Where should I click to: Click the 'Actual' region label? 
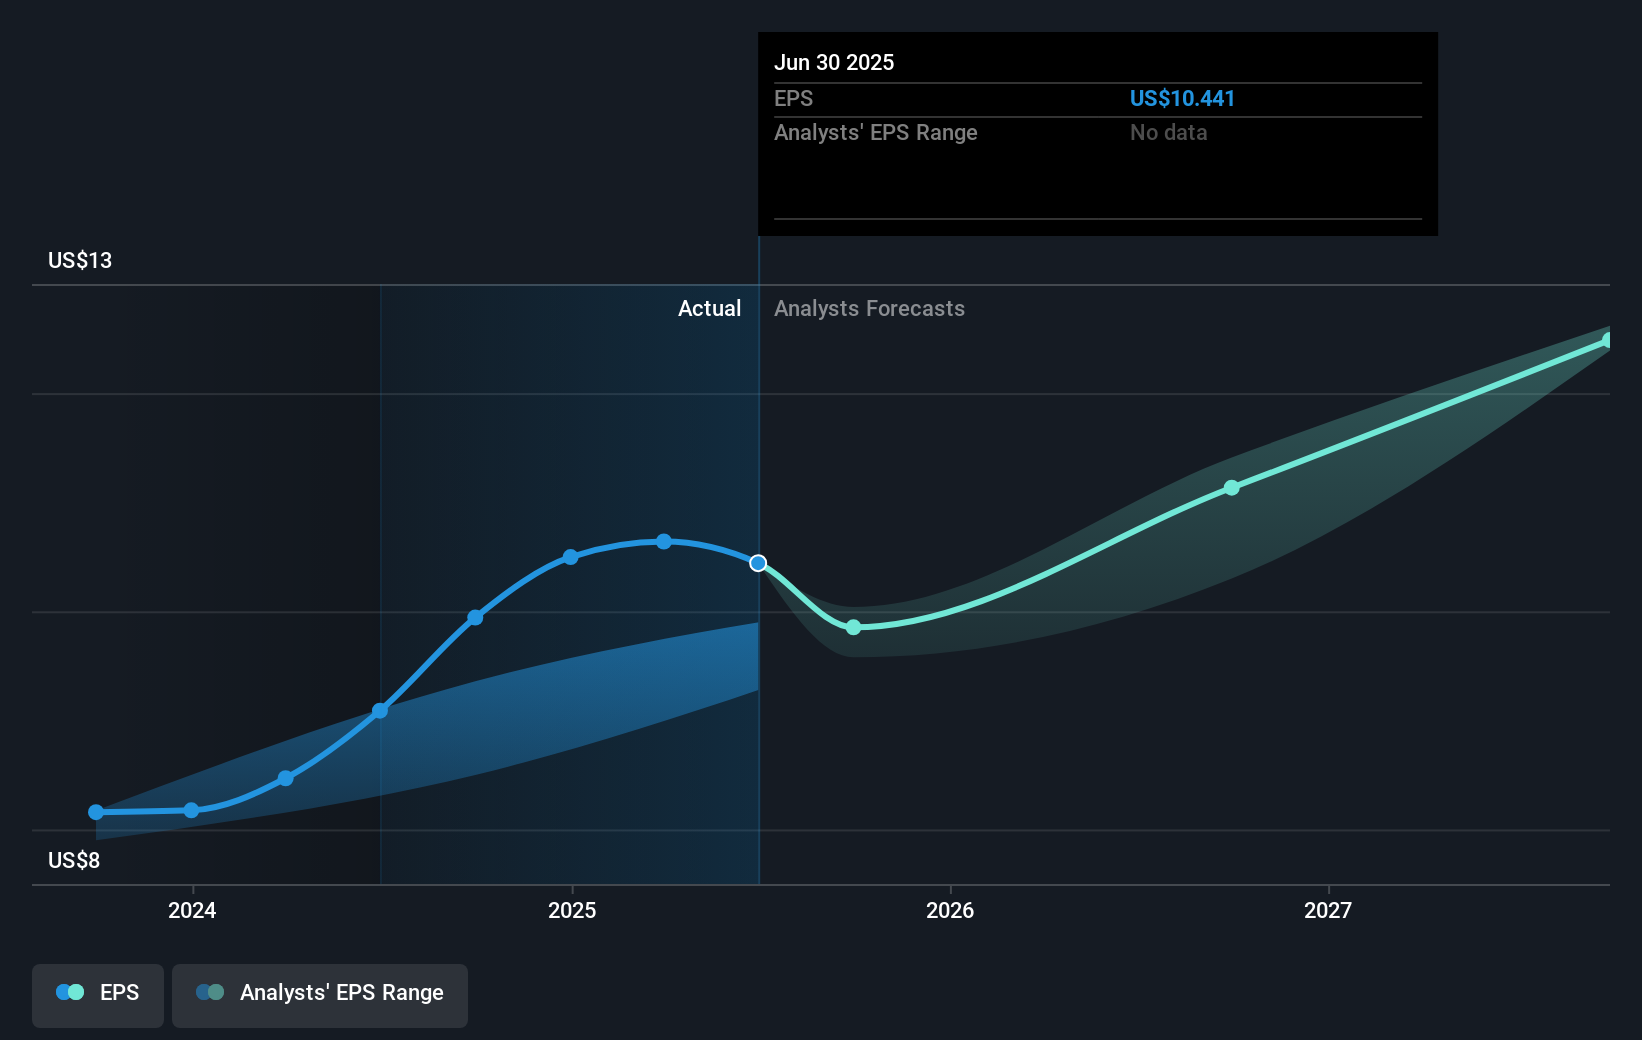(x=709, y=308)
